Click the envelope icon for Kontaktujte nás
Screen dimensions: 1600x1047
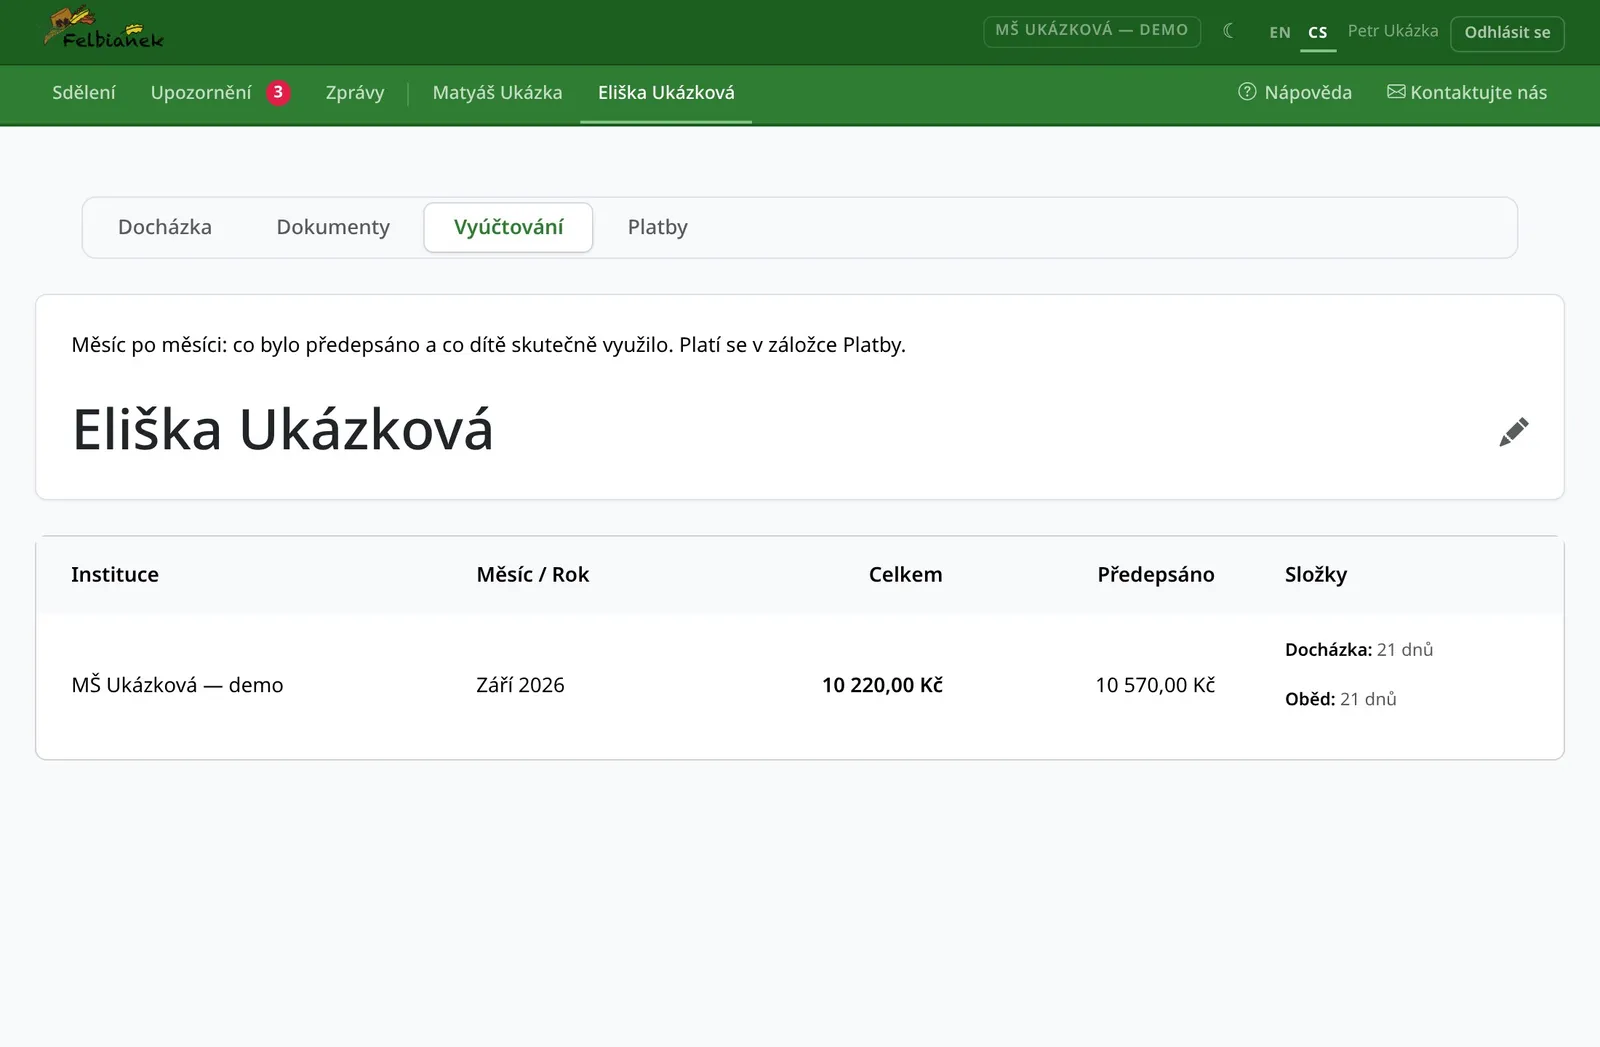click(x=1396, y=92)
